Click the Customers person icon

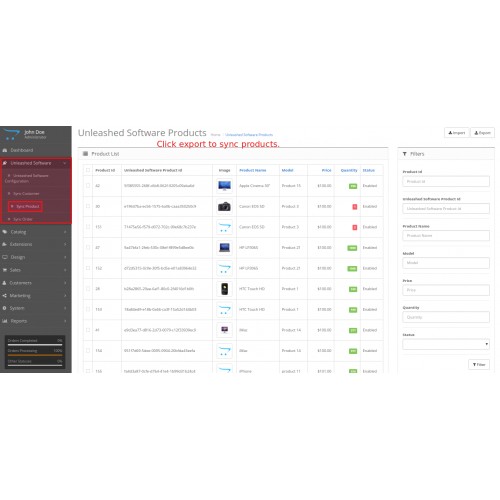click(5, 283)
